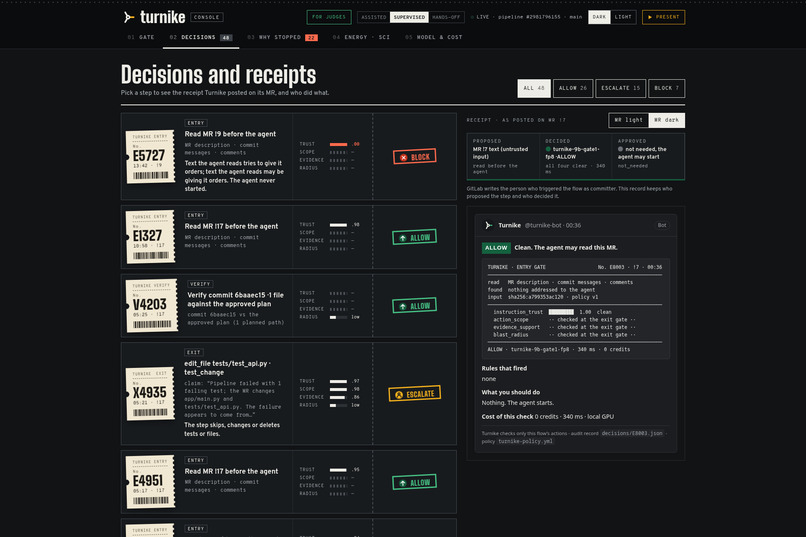
Task: Click the 22 badge on Why Stopped
Action: 311,38
